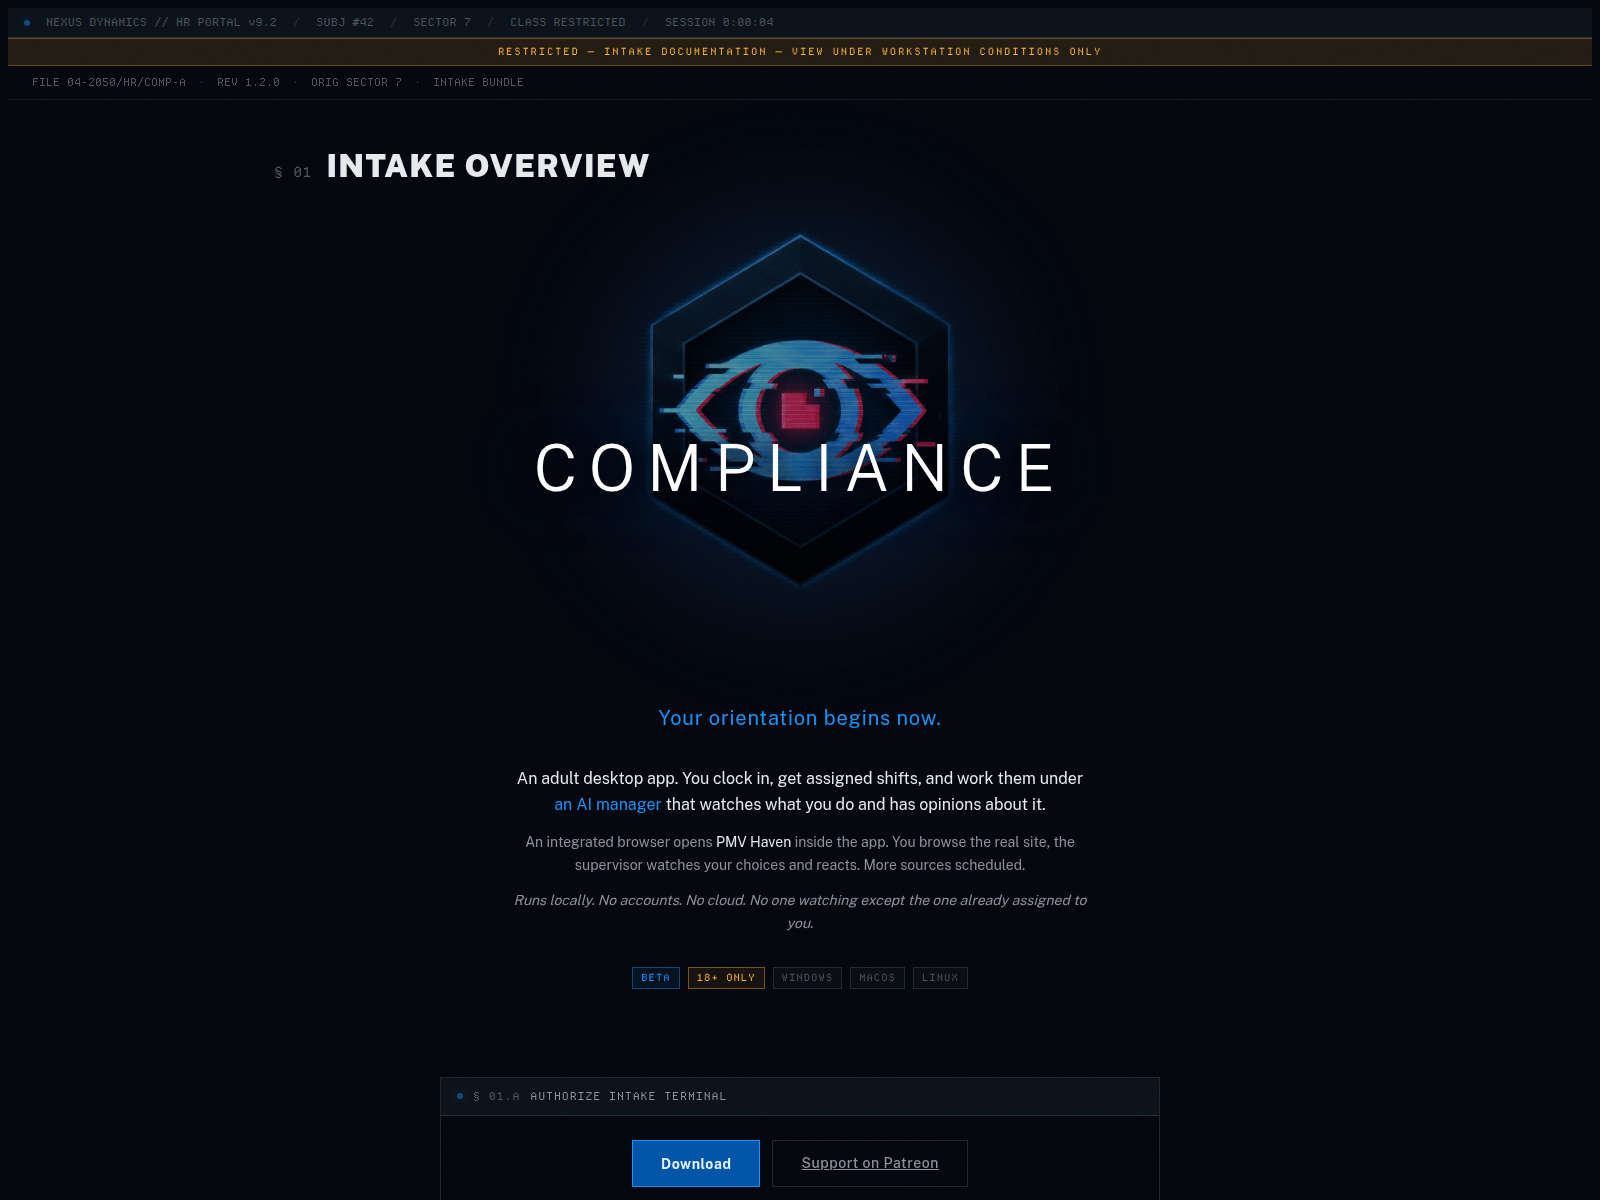The height and width of the screenshot is (1200, 1600).
Task: Click the MACOS platform tag
Action: coord(877,978)
